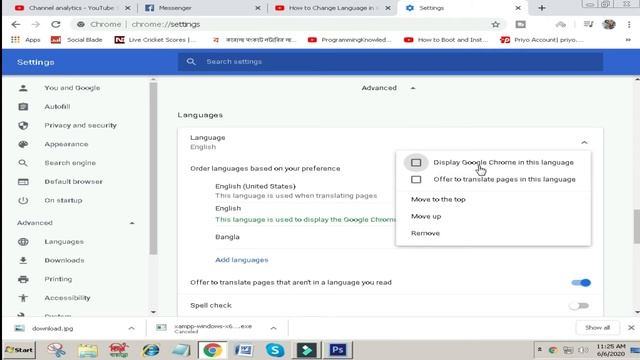The image size is (640, 360).
Task: Open ProgrammingKnowledge bookmark
Action: click(x=349, y=40)
